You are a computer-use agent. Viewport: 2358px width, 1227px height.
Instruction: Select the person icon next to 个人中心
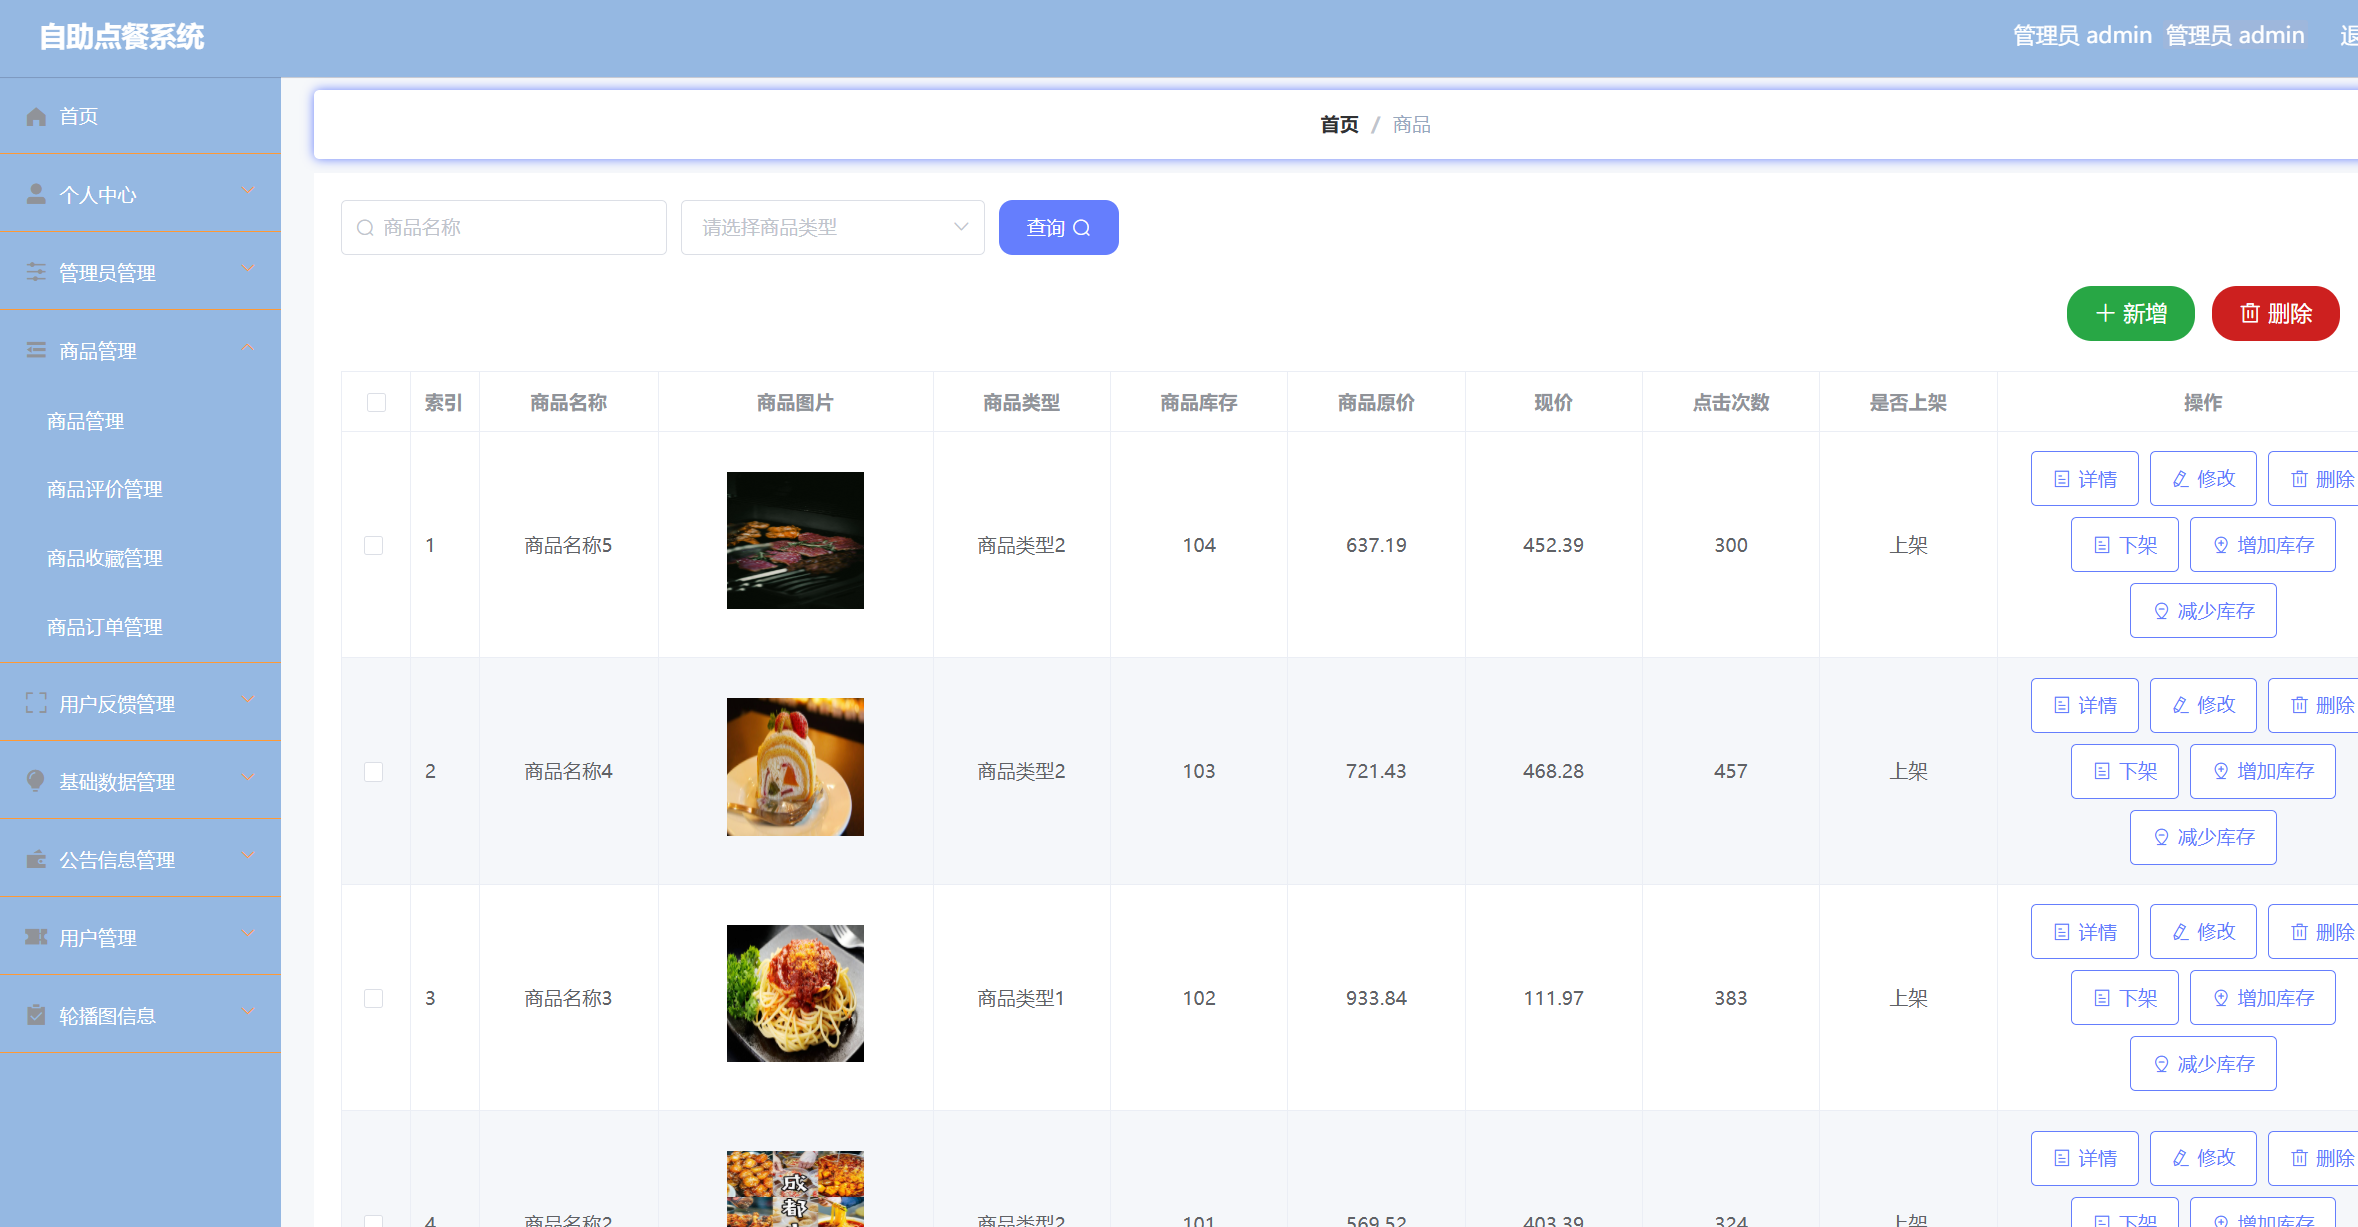36,194
